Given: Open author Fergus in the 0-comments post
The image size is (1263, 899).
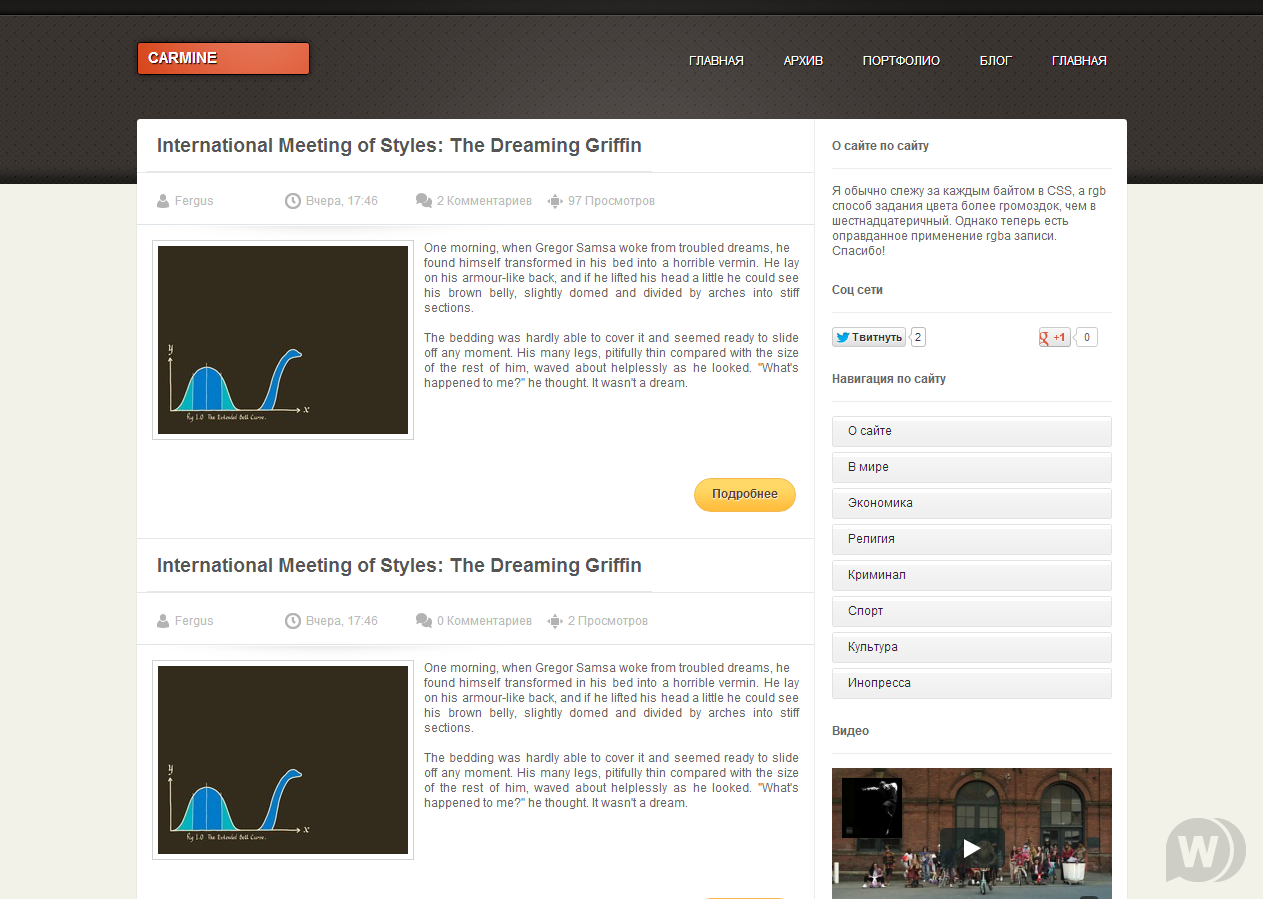Looking at the screenshot, I should (194, 621).
